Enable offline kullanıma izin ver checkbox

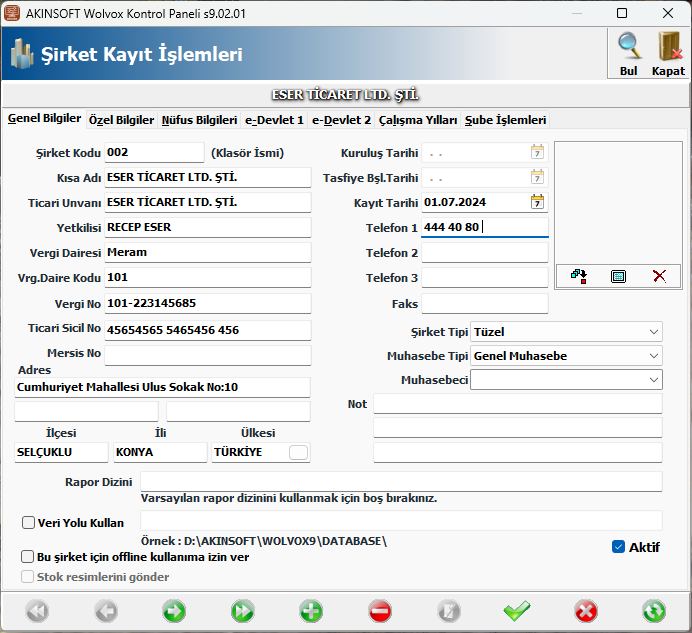pos(27,557)
